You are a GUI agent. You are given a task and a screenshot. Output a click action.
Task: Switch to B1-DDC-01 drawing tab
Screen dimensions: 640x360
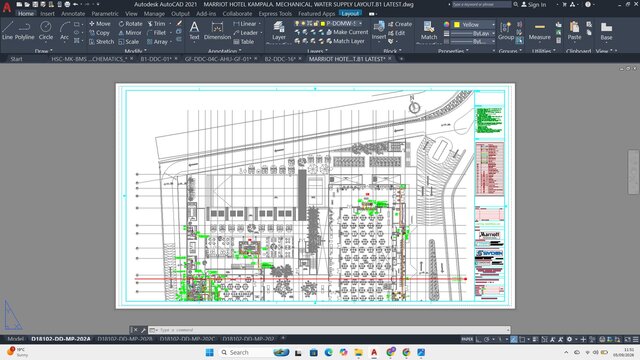[x=156, y=59]
